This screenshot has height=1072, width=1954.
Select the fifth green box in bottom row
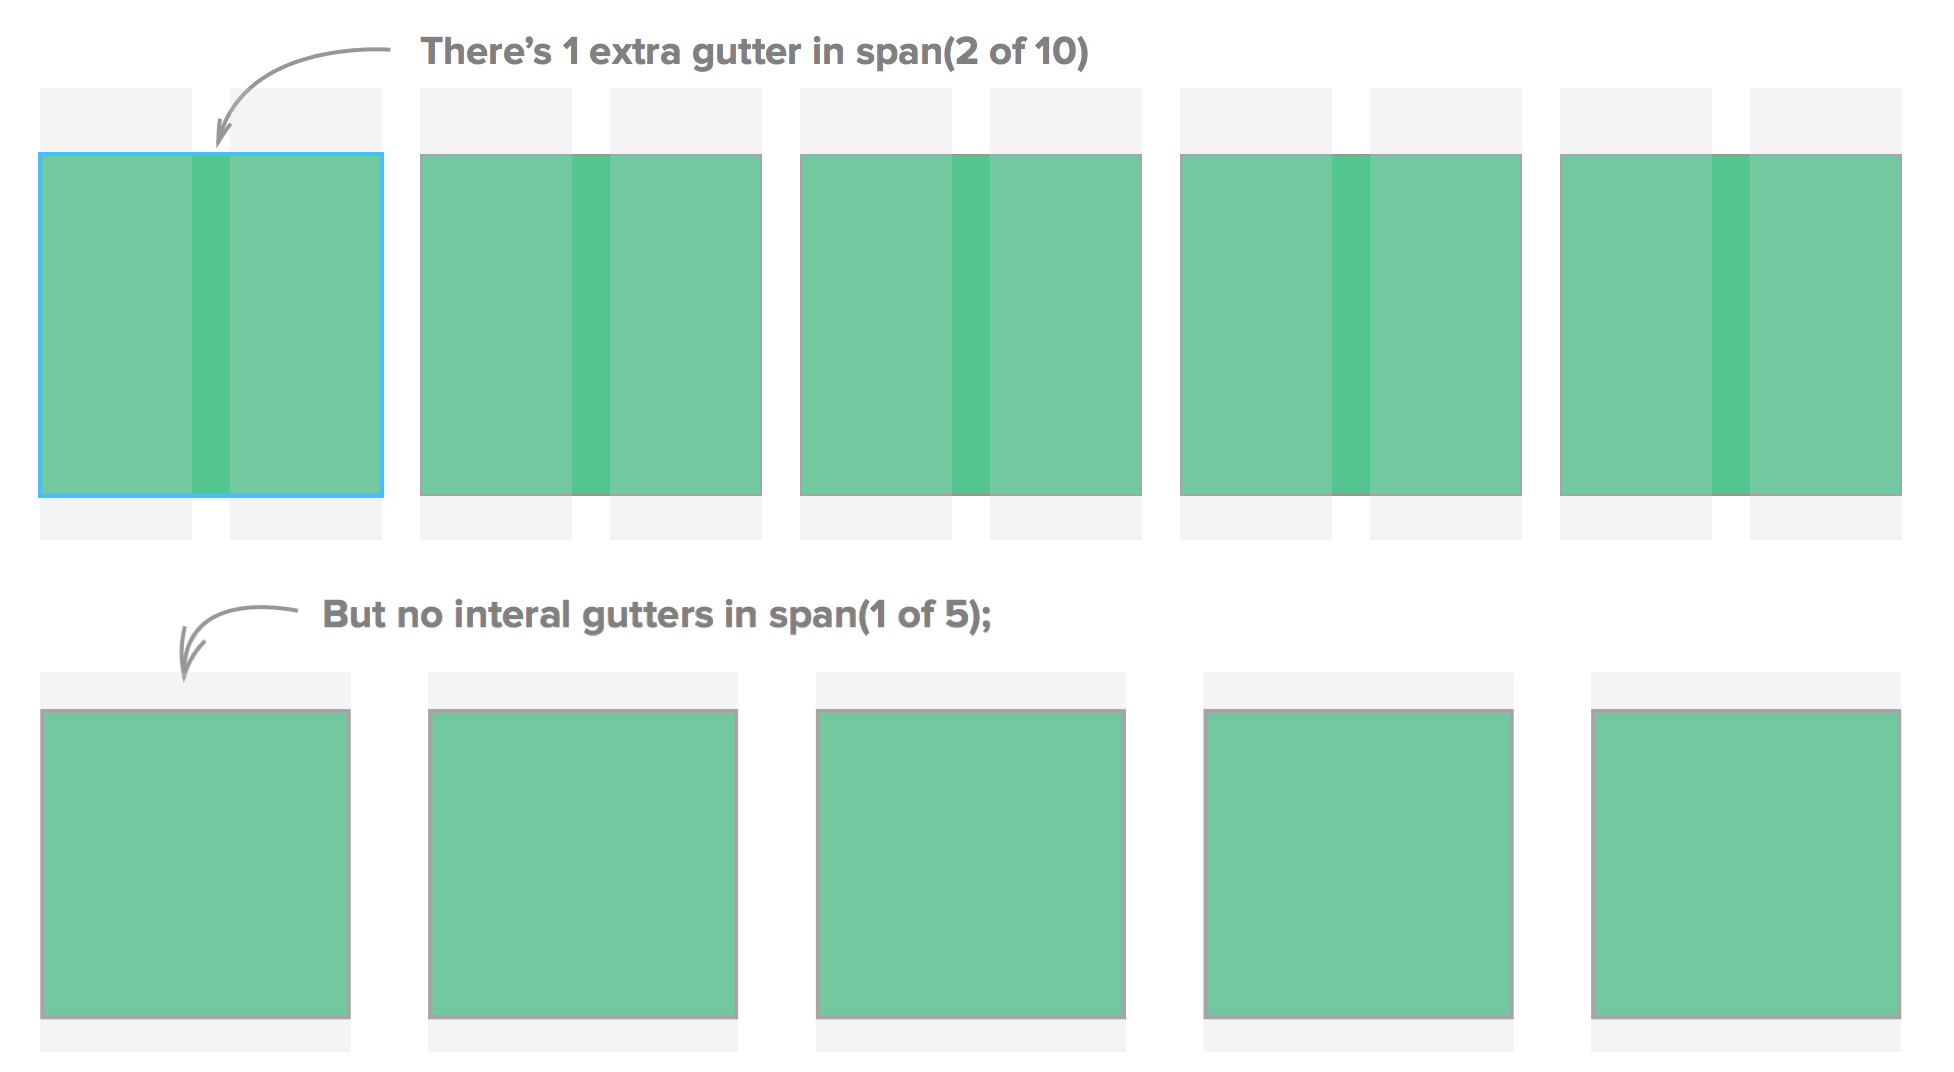point(1746,864)
